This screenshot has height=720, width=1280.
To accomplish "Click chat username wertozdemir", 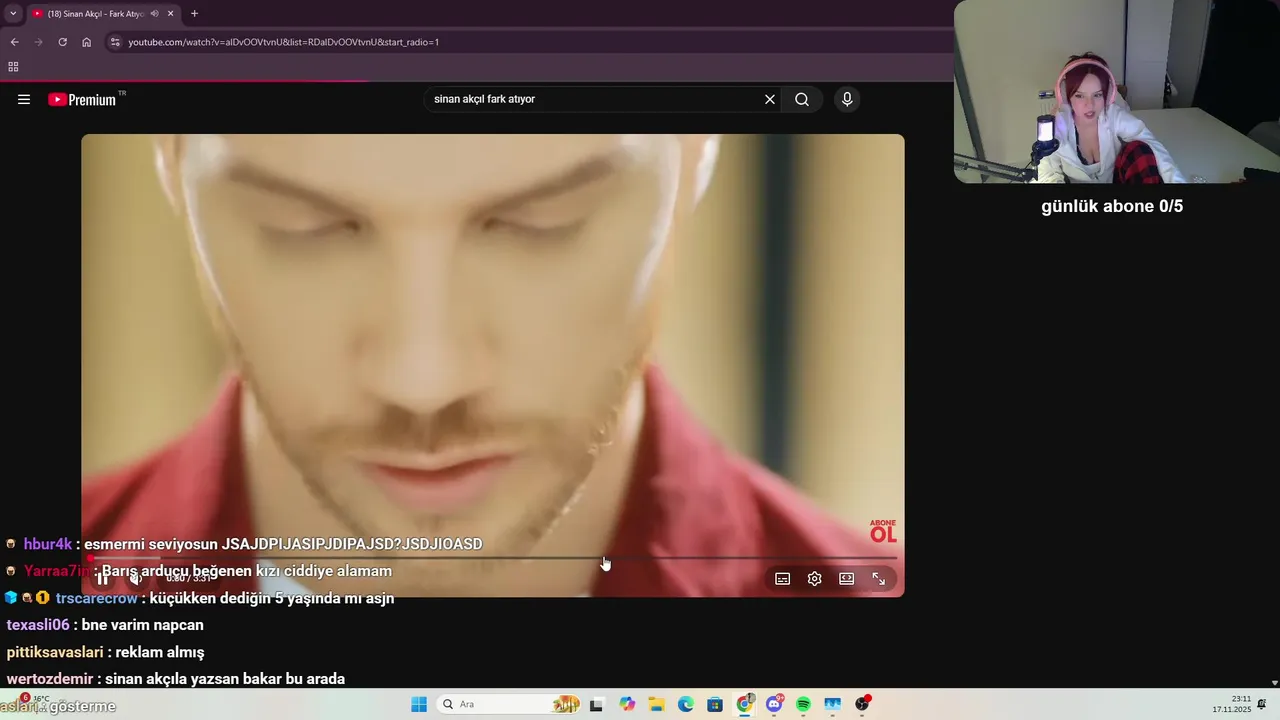I will (x=50, y=679).
